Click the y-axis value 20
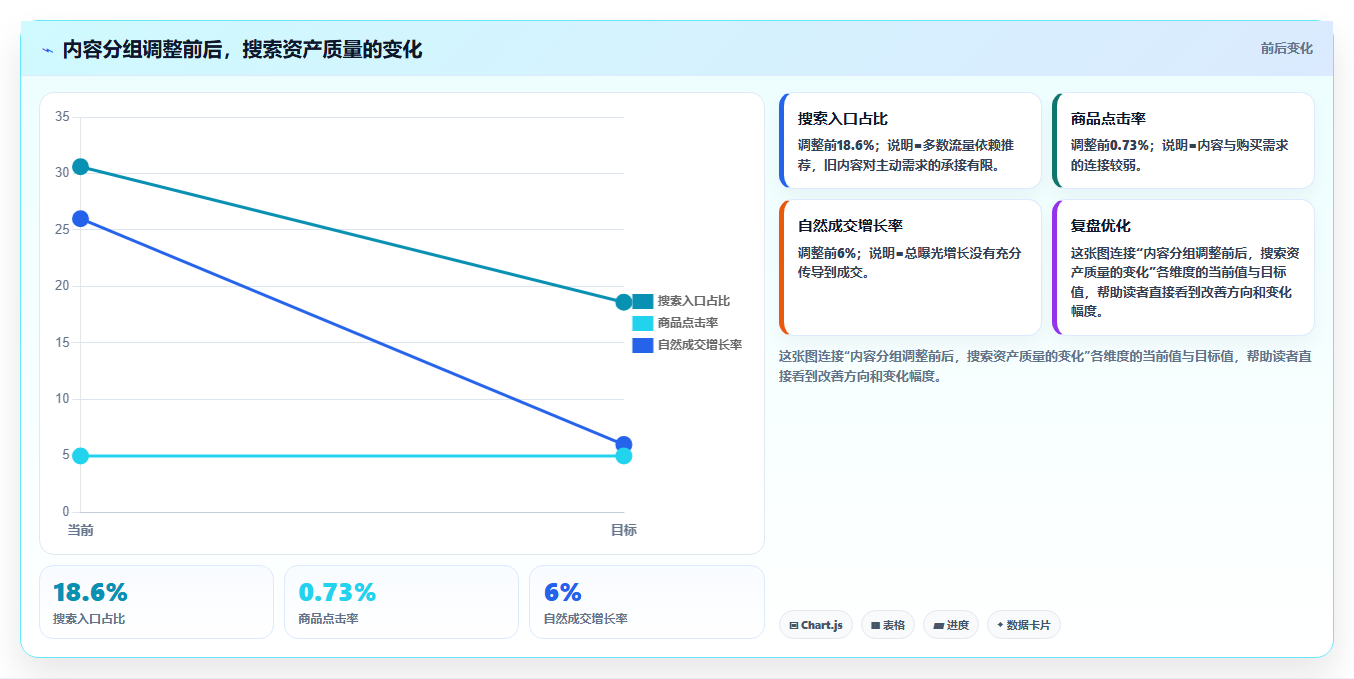Viewport: 1354px width, 679px height. 62,286
